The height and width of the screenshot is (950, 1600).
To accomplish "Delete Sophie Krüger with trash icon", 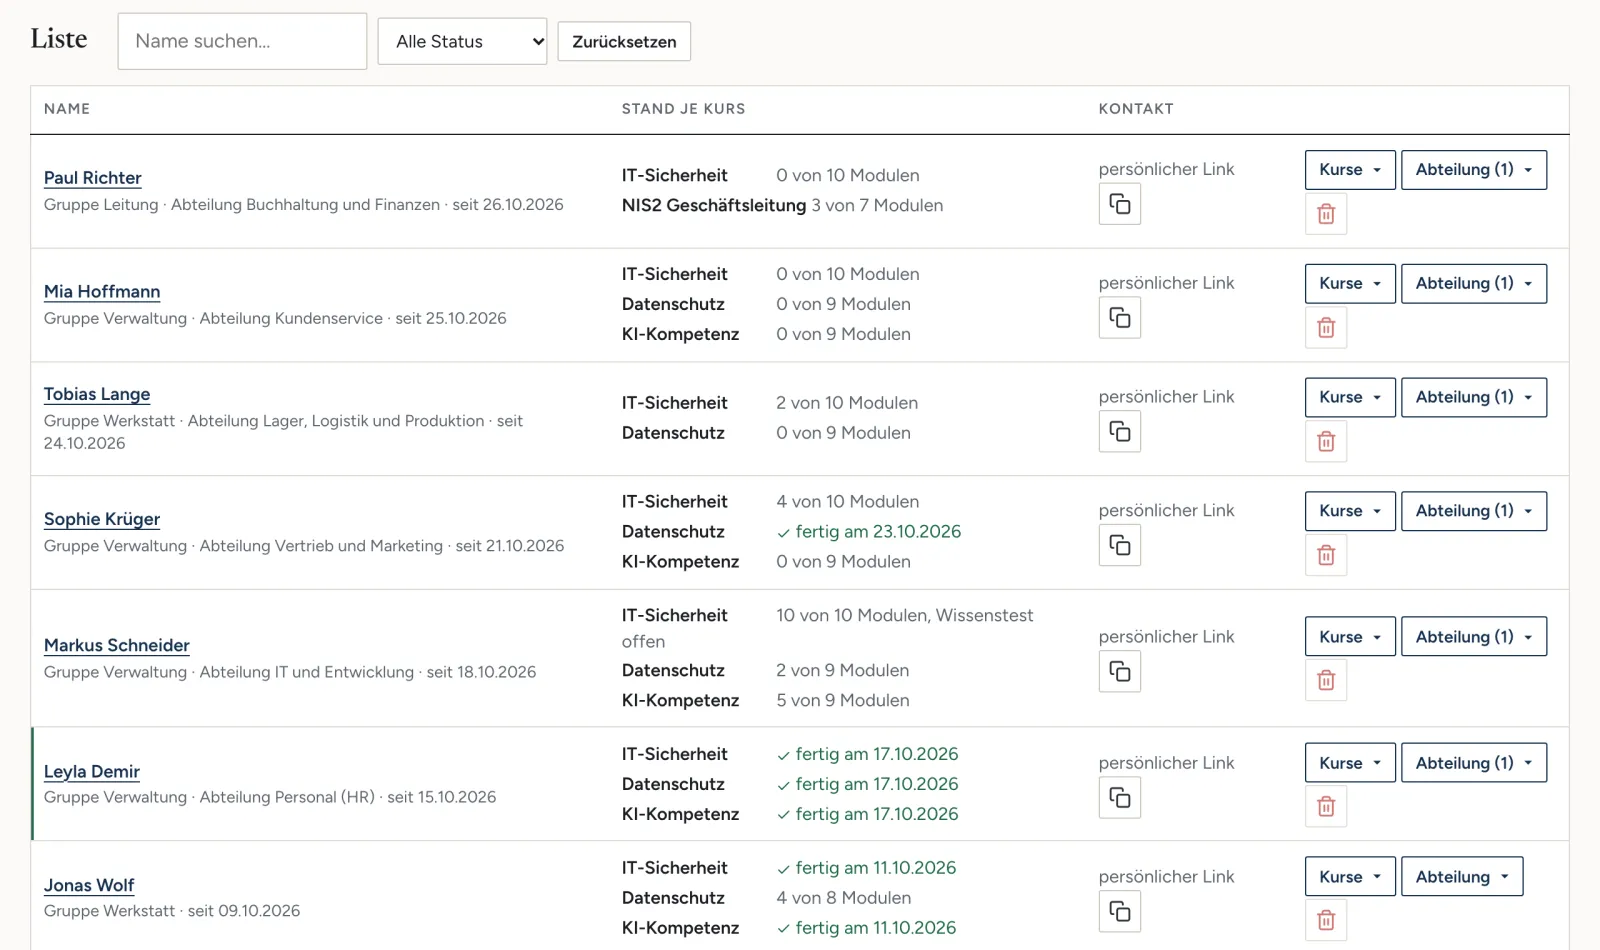I will (x=1326, y=555).
